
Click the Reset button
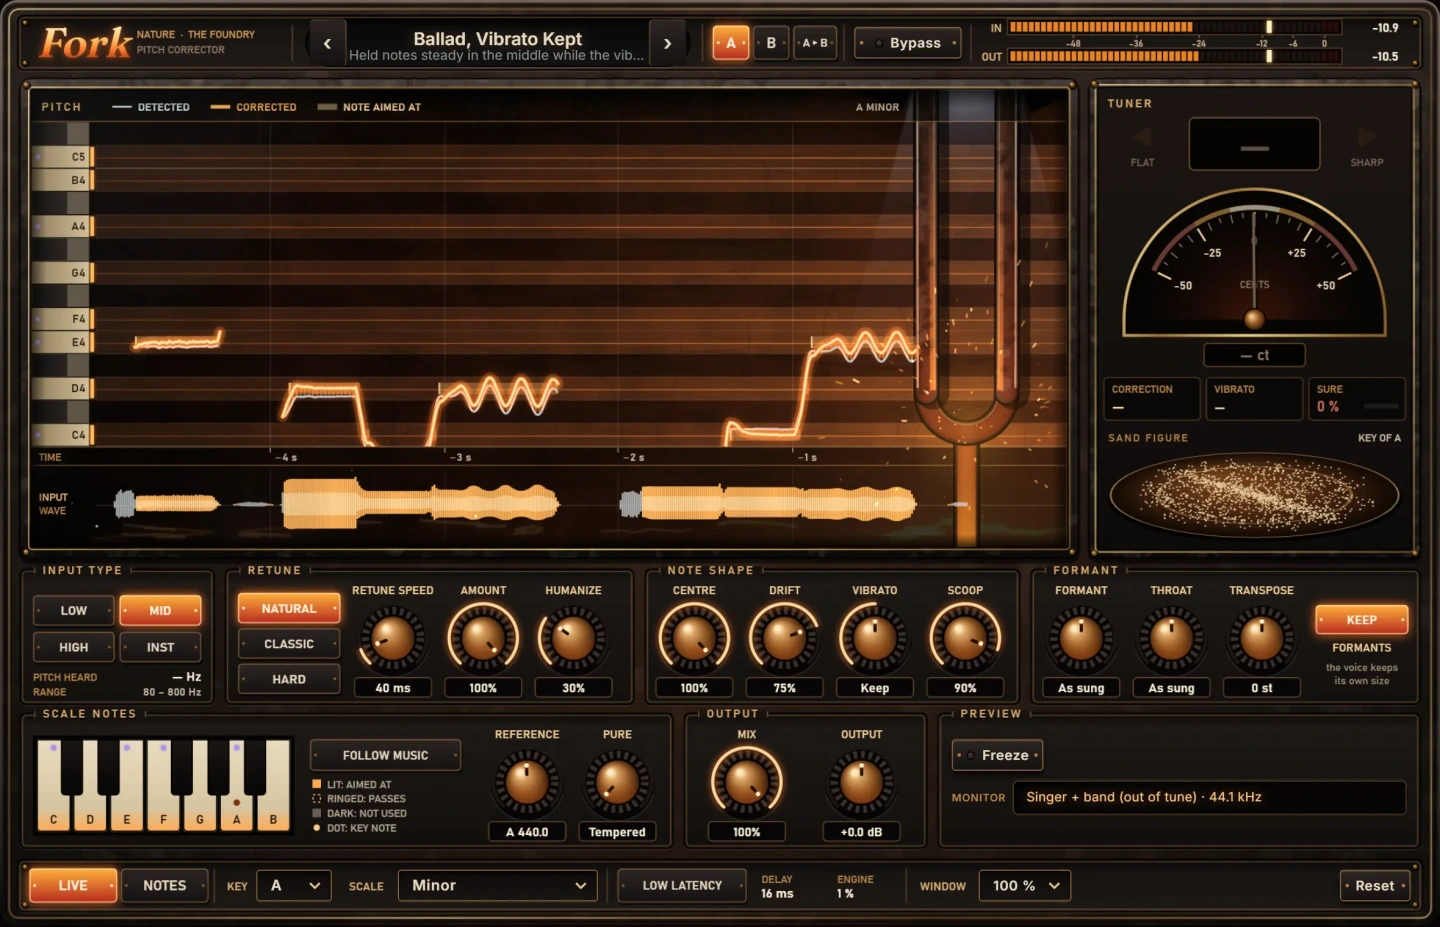pos(1375,885)
